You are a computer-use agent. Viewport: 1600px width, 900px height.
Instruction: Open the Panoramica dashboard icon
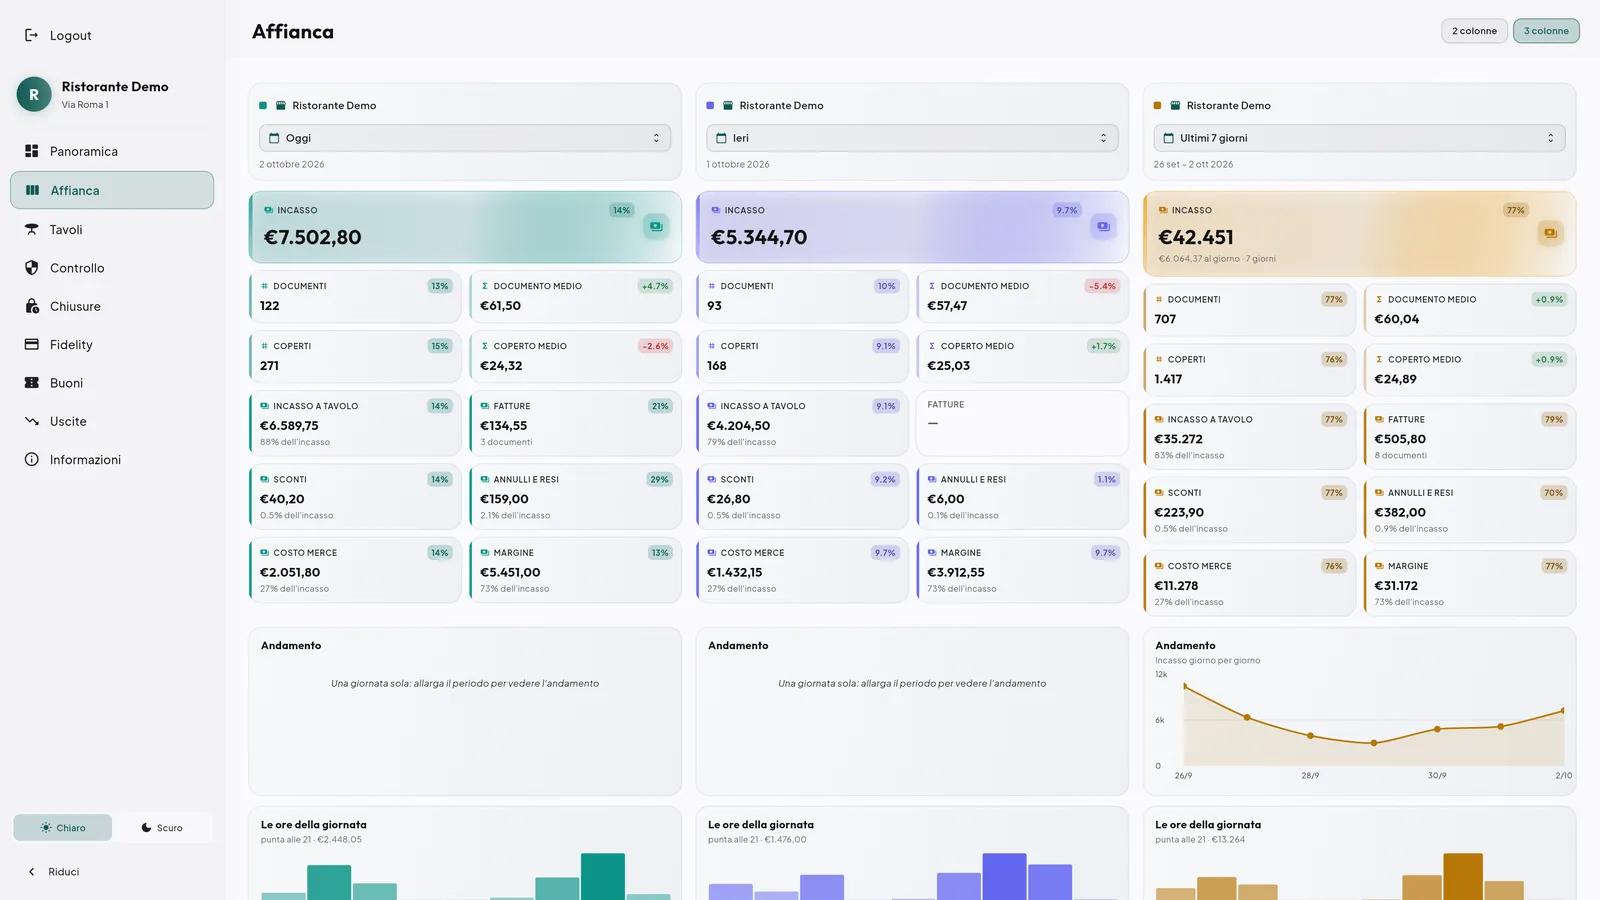click(31, 151)
